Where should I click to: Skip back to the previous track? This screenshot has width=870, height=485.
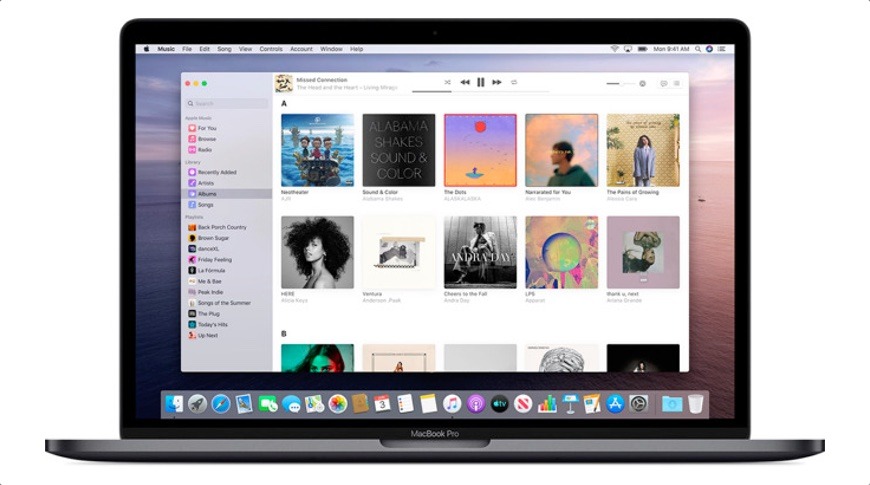pyautogui.click(x=465, y=82)
